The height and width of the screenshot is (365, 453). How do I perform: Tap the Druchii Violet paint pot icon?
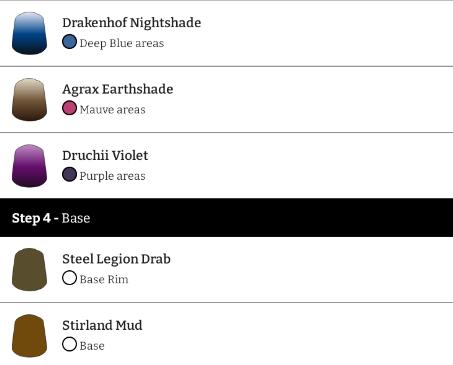pyautogui.click(x=29, y=166)
